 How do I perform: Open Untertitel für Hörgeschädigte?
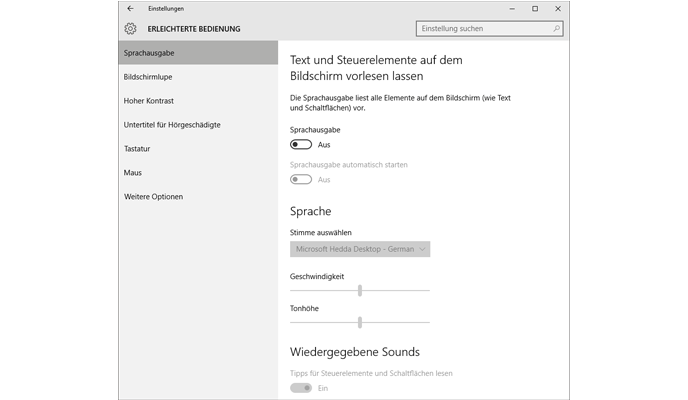172,125
